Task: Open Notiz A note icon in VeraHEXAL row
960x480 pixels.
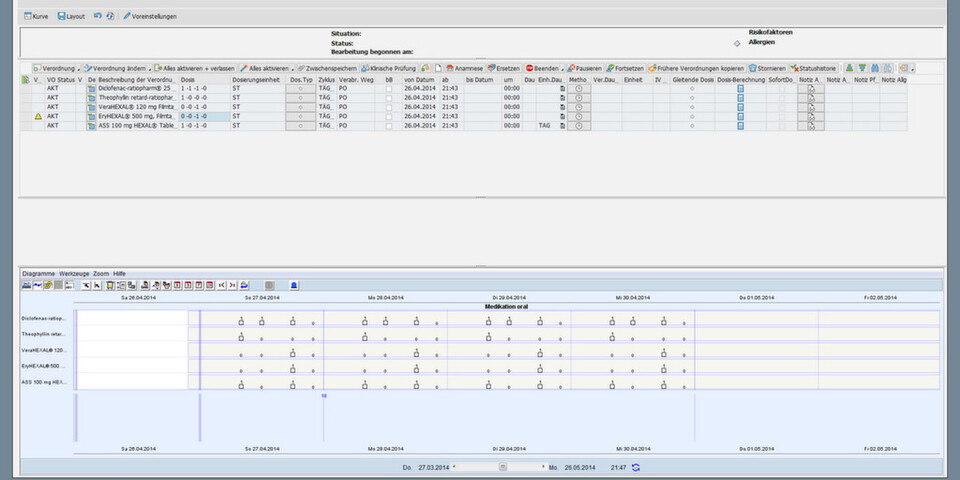Action: (x=811, y=107)
